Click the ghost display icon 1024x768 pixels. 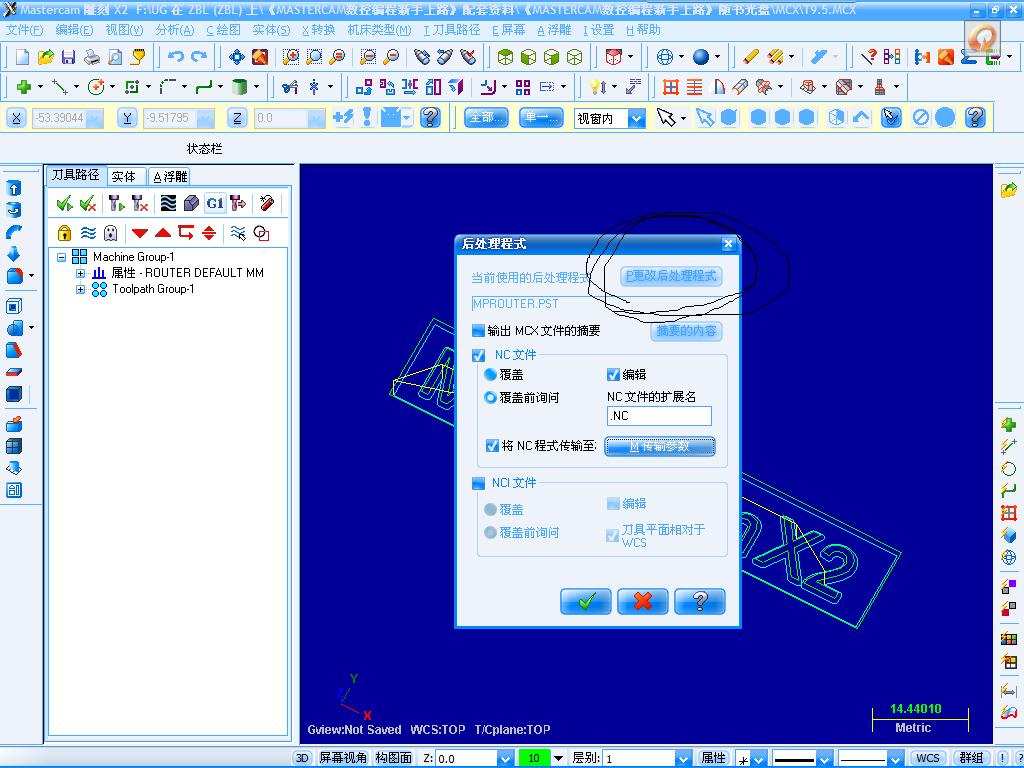[x=111, y=233]
